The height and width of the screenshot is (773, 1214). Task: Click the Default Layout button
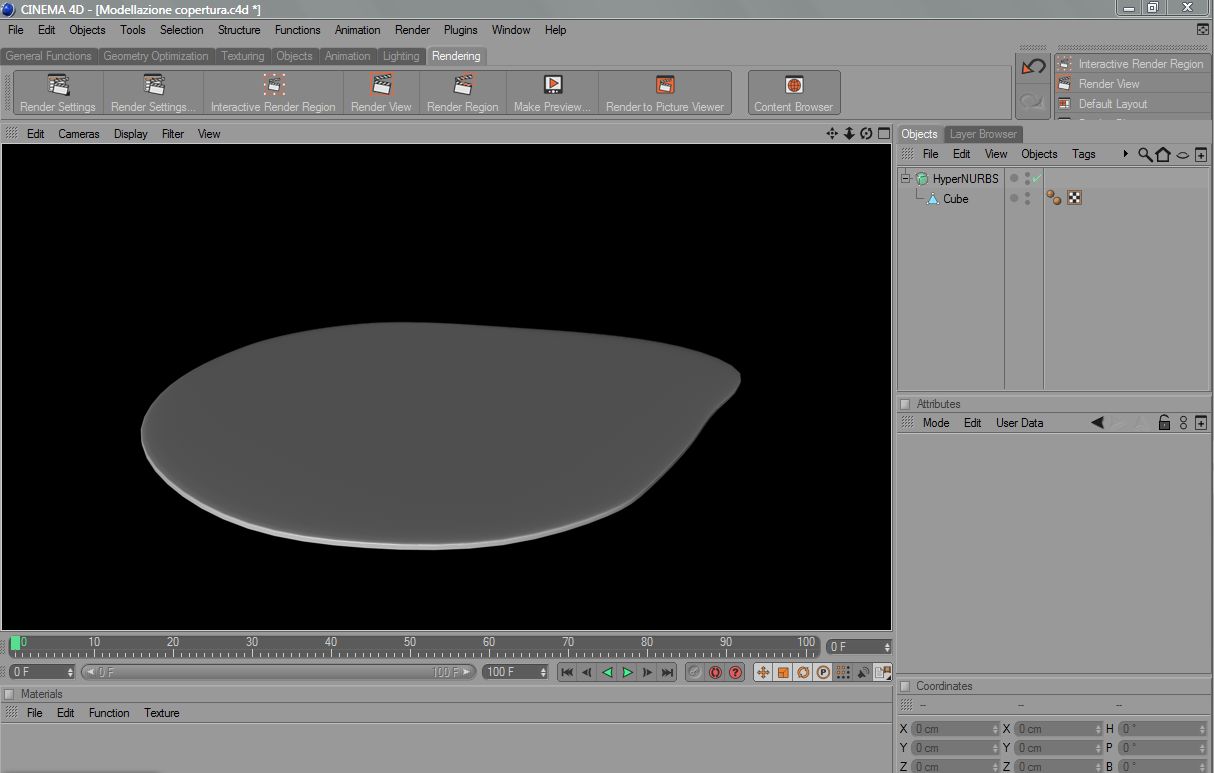[x=1112, y=104]
